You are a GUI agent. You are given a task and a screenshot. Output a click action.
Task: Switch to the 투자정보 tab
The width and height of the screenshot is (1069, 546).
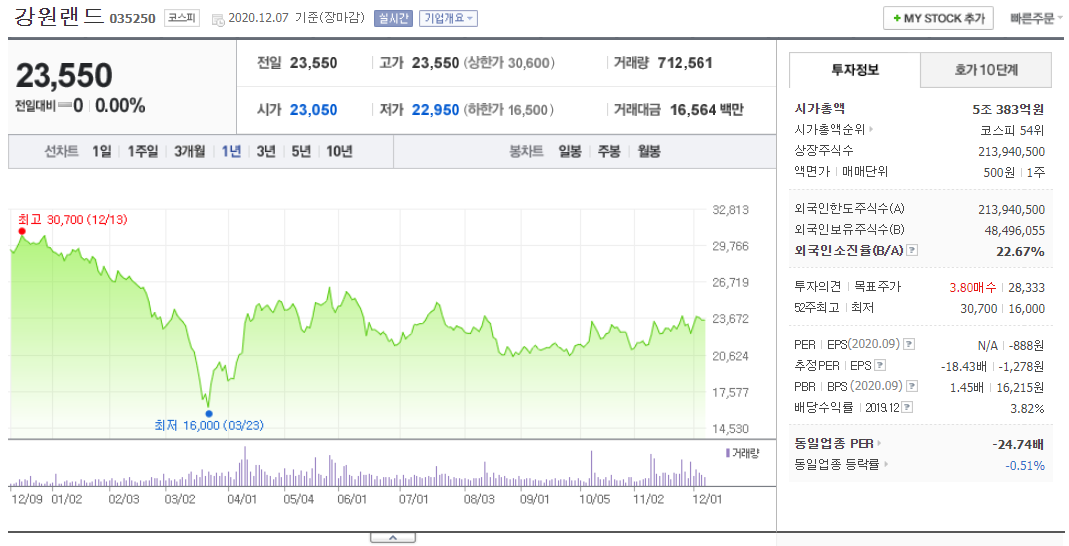click(855, 70)
